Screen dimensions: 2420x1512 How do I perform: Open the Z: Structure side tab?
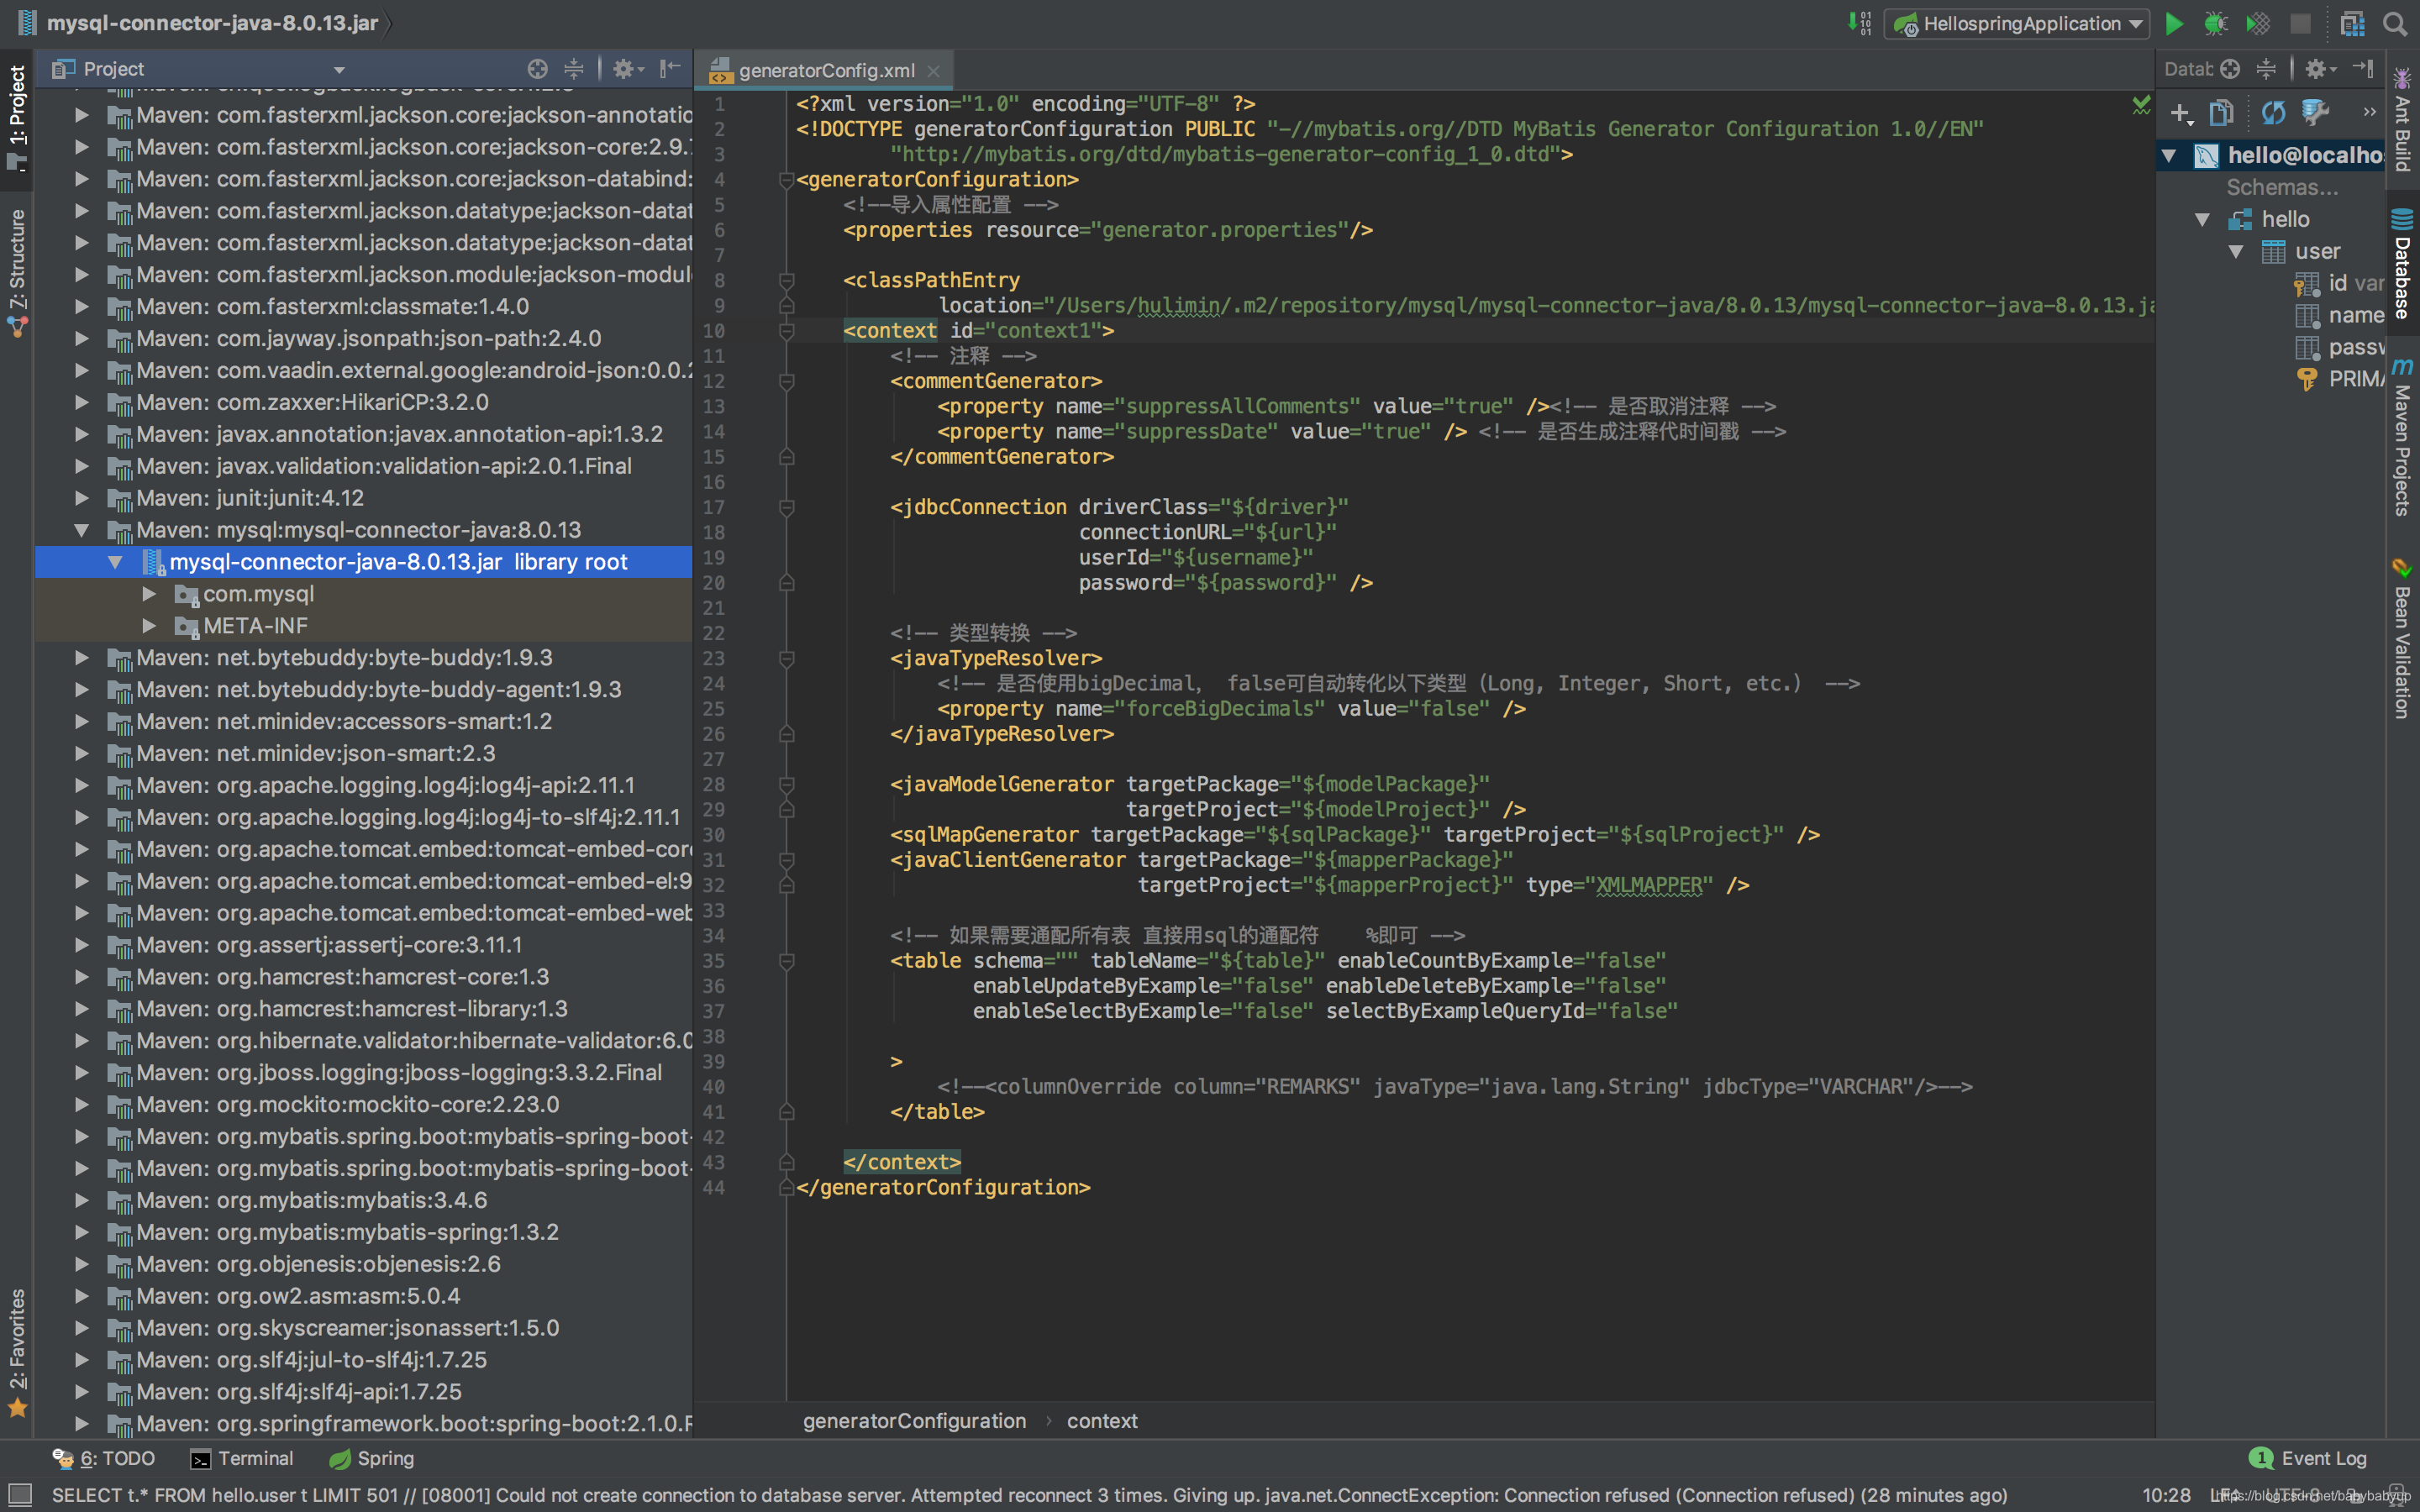point(17,272)
